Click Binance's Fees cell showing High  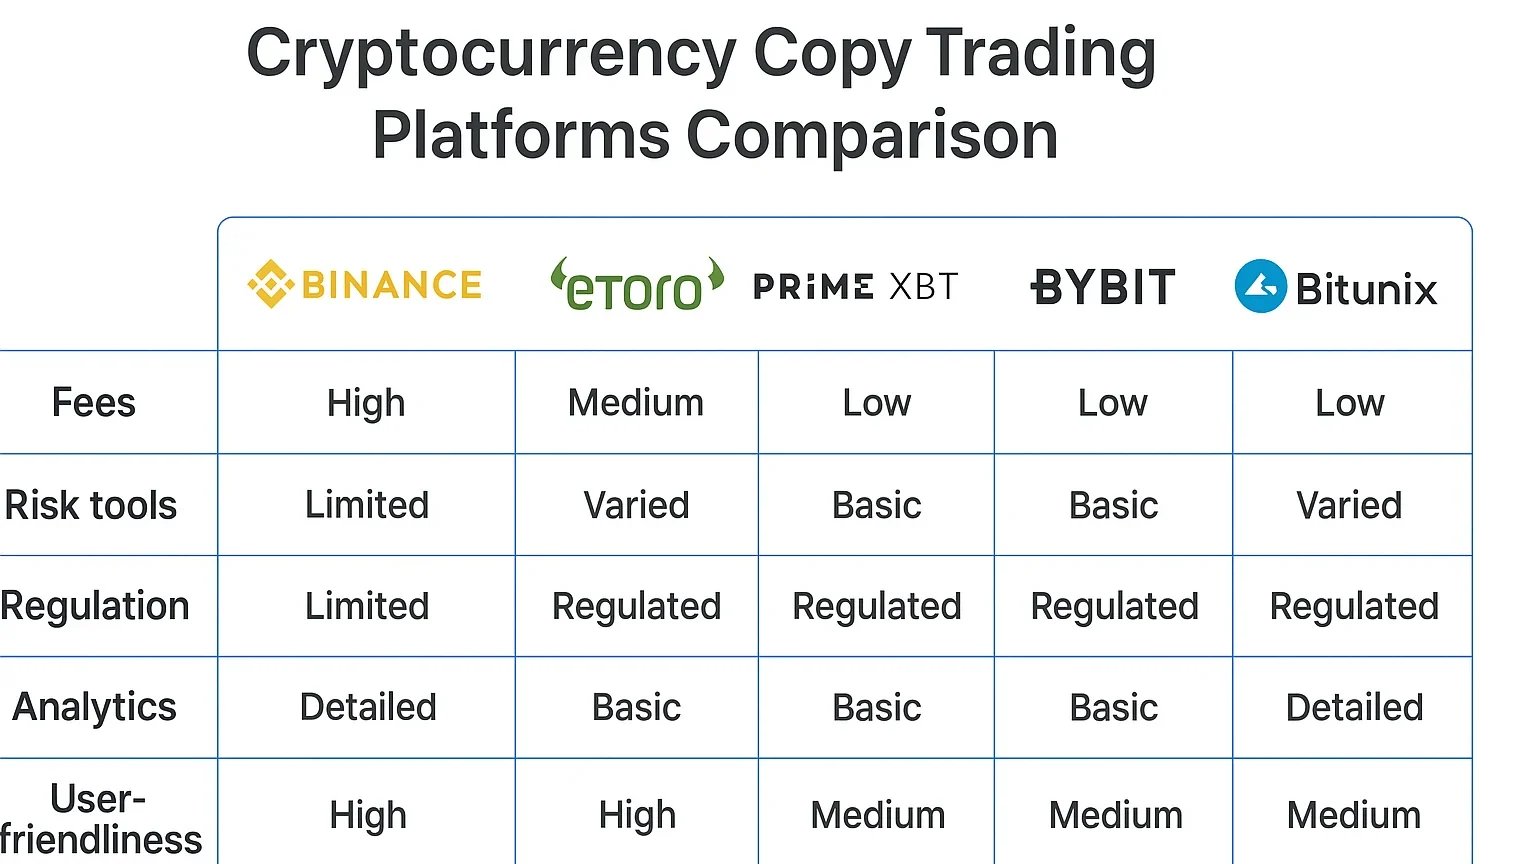click(366, 403)
